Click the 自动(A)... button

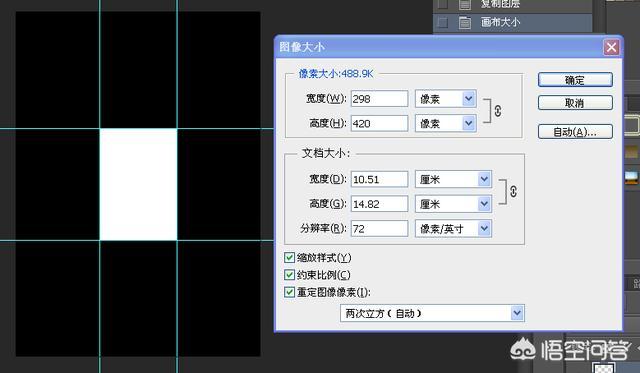tap(575, 132)
